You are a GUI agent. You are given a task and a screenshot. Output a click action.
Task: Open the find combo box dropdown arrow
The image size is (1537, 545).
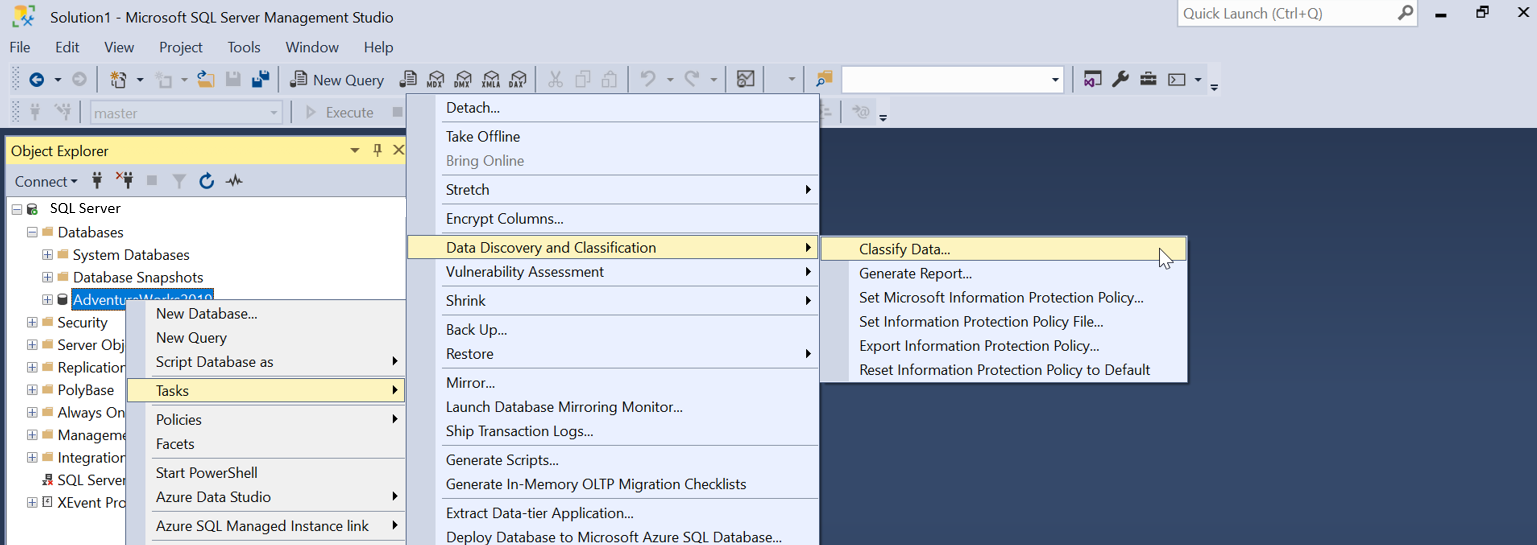coord(1055,80)
